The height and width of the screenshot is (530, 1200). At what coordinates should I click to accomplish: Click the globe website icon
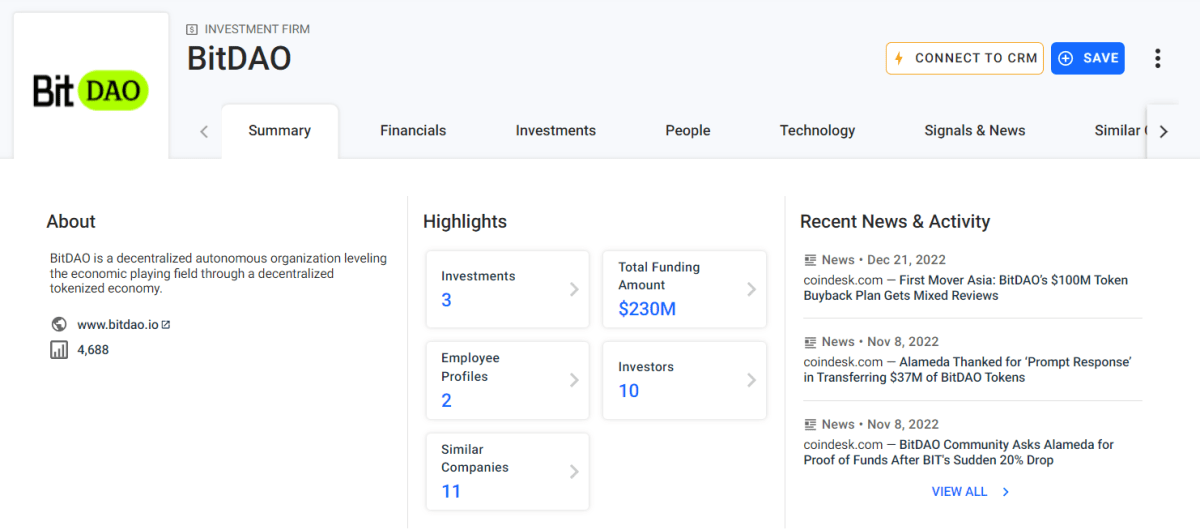coord(59,324)
